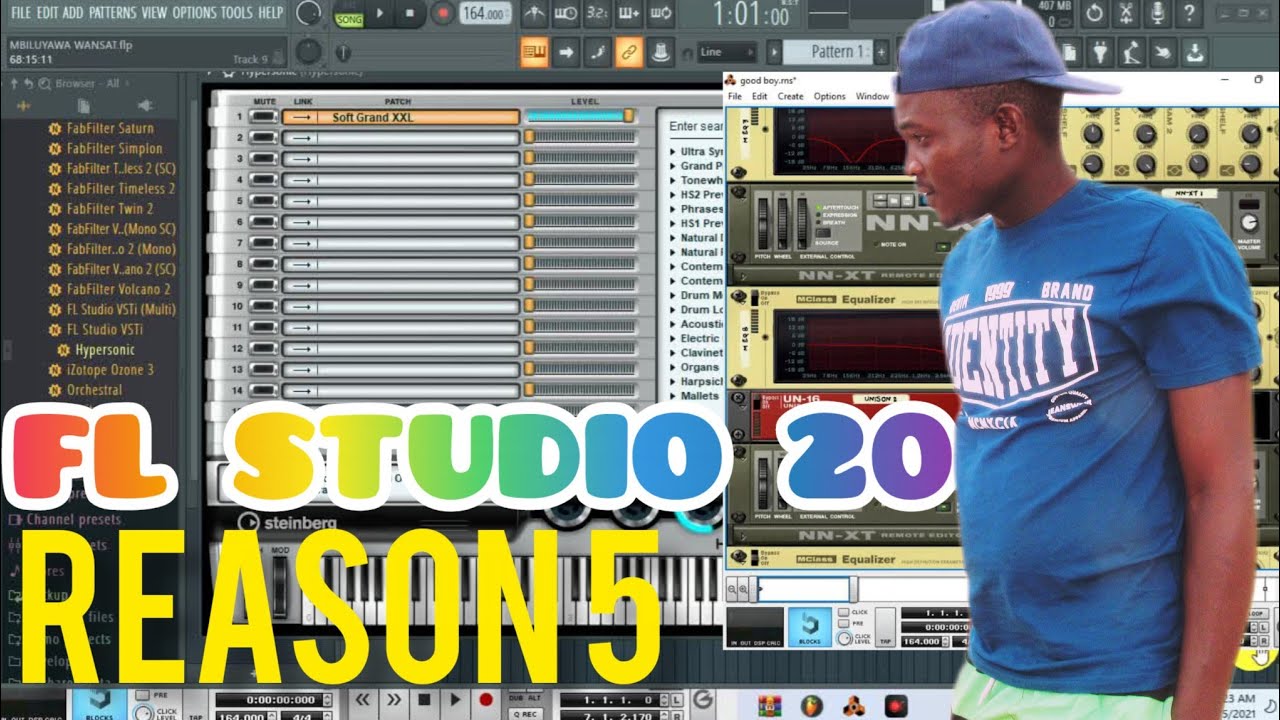Click the Q REC button in Reason transport
The height and width of the screenshot is (720, 1280).
[x=526, y=713]
